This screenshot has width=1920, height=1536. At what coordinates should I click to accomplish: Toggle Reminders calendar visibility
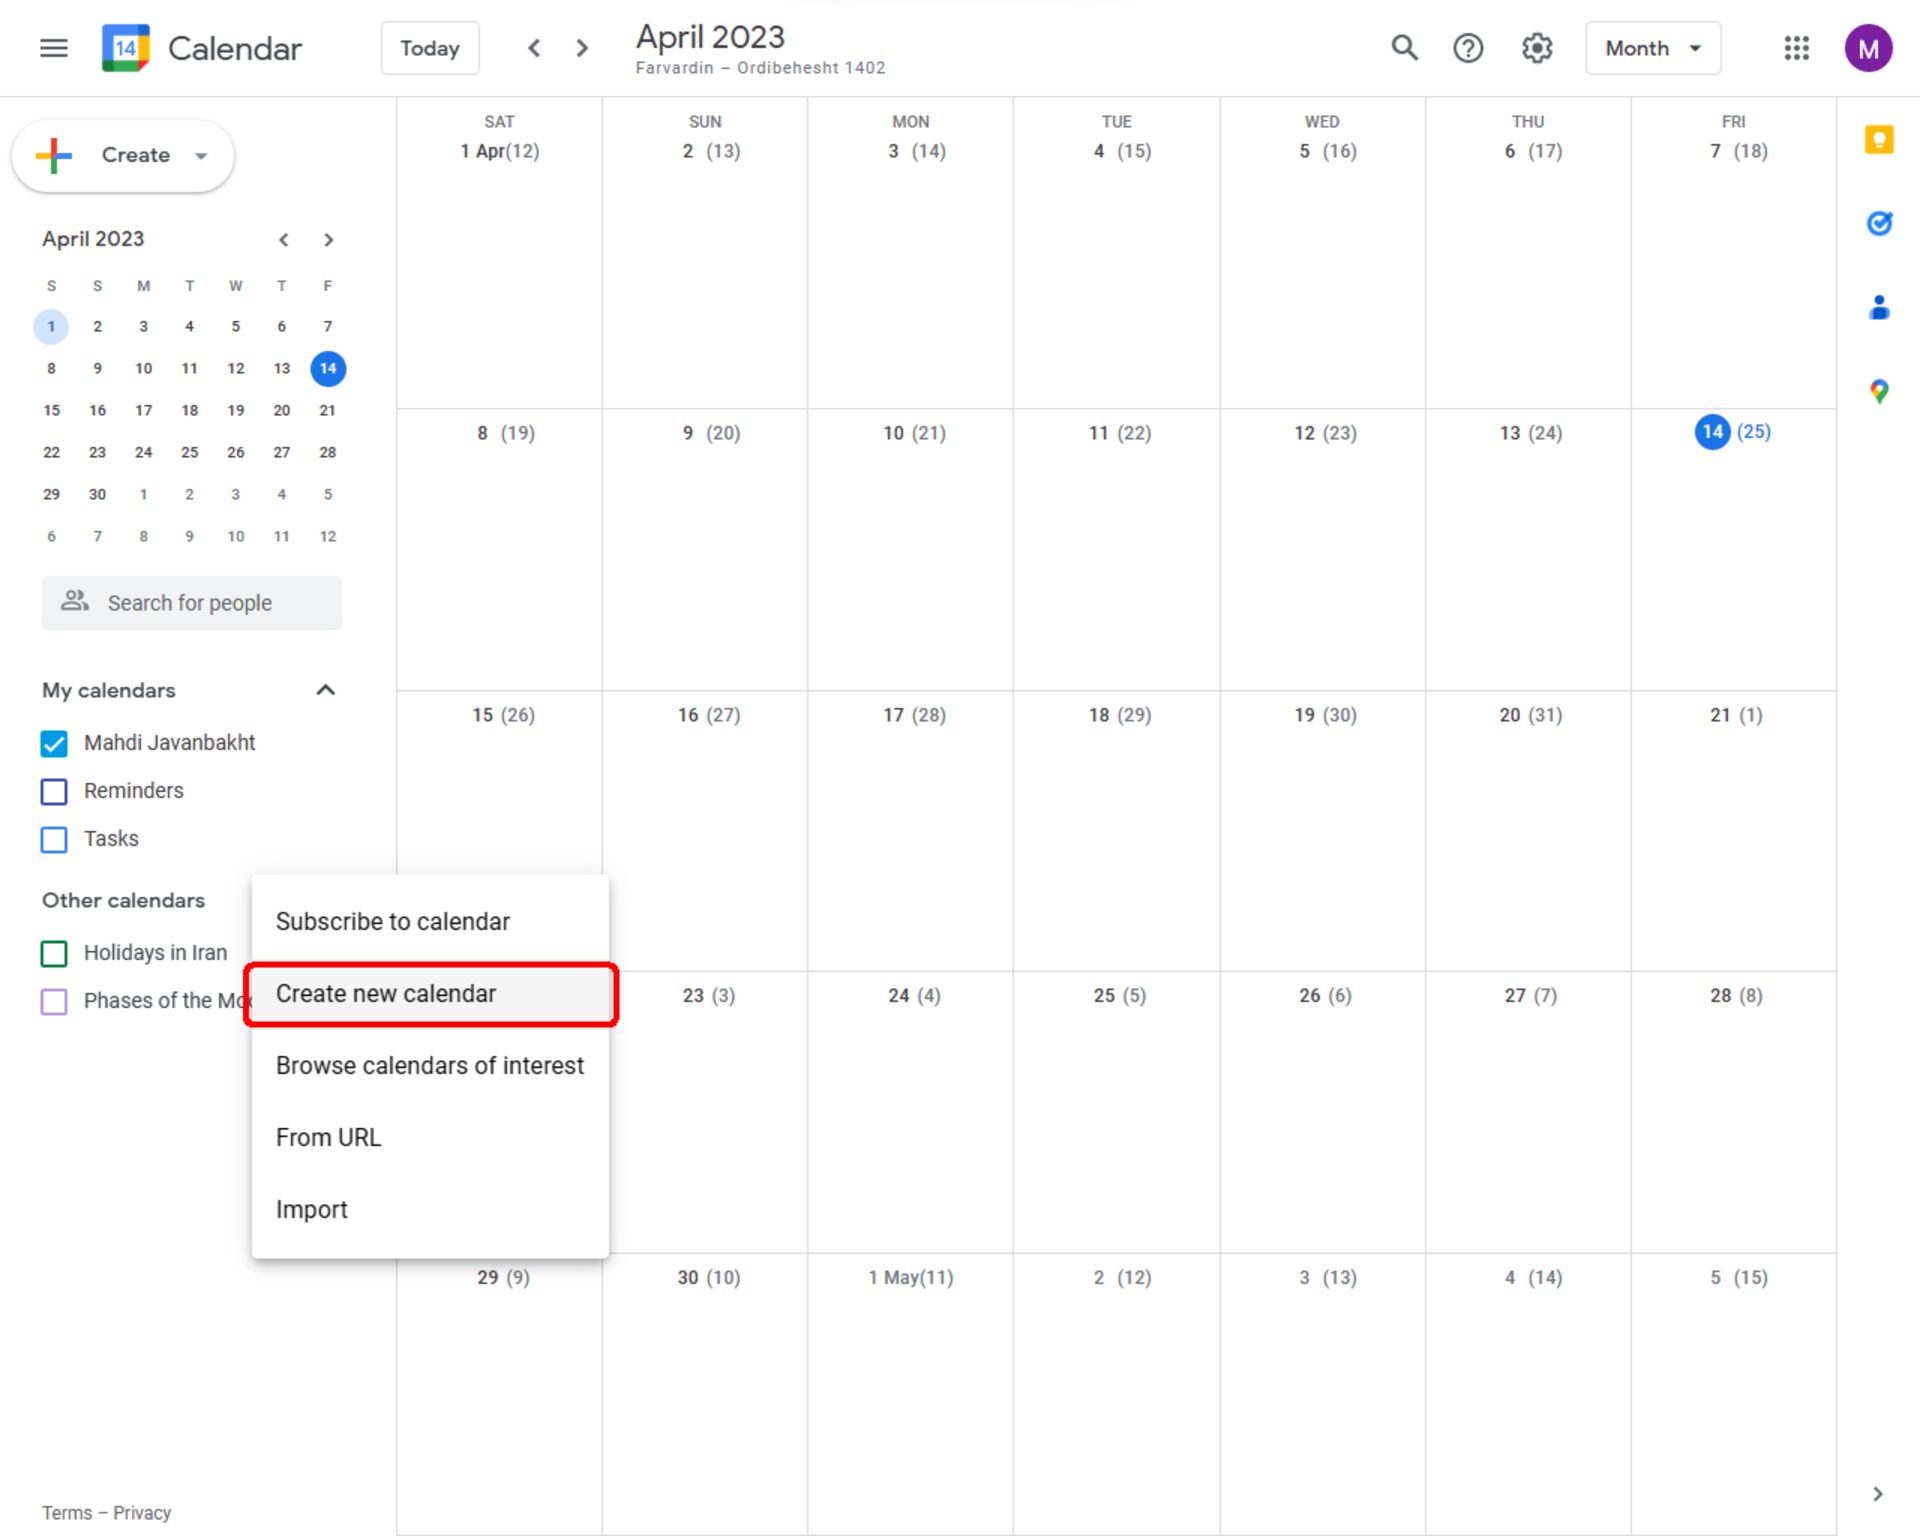point(56,790)
